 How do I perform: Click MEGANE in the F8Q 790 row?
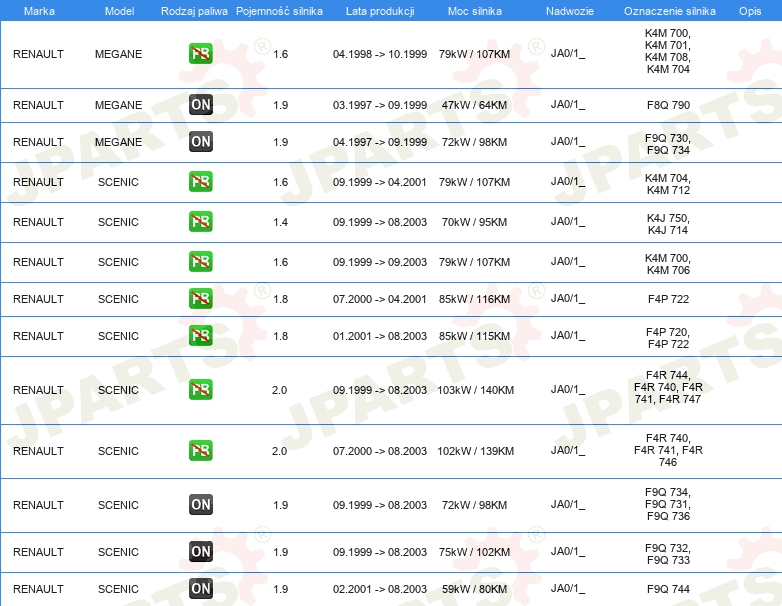[x=118, y=105]
